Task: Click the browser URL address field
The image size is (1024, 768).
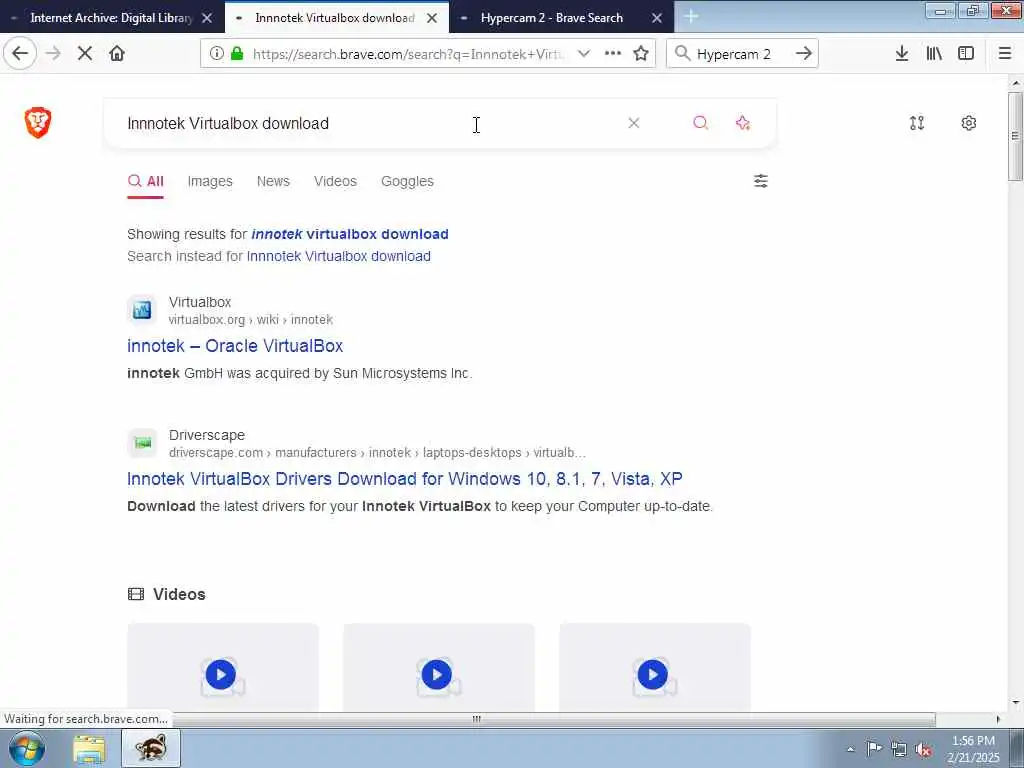Action: pyautogui.click(x=409, y=54)
